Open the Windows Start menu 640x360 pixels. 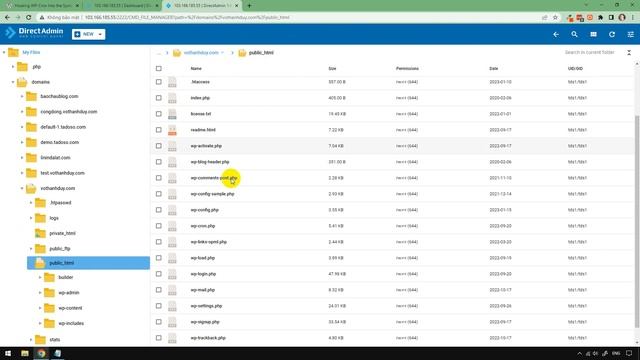tap(8, 353)
